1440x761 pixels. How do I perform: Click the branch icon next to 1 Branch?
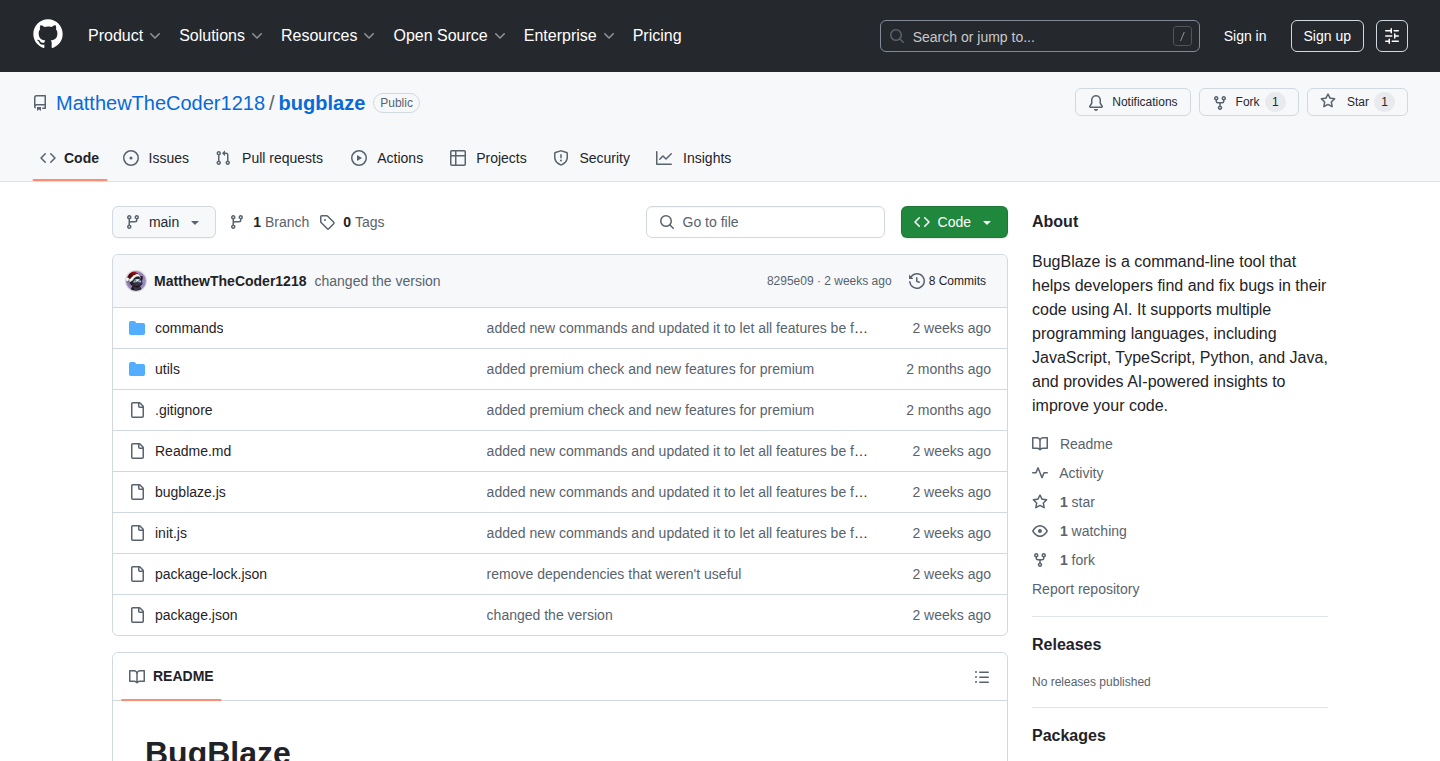click(237, 222)
